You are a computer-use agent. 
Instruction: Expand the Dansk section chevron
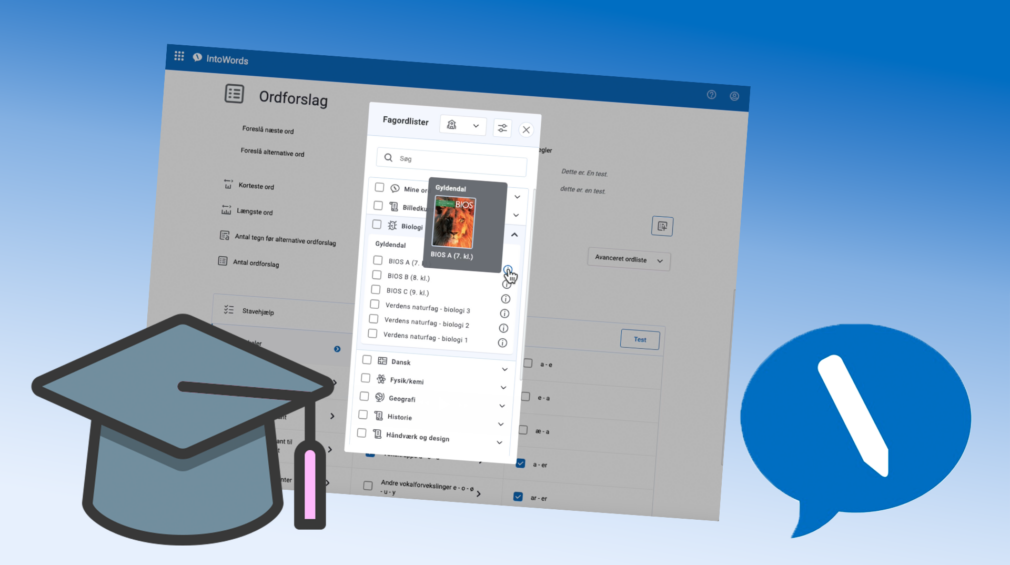point(505,370)
